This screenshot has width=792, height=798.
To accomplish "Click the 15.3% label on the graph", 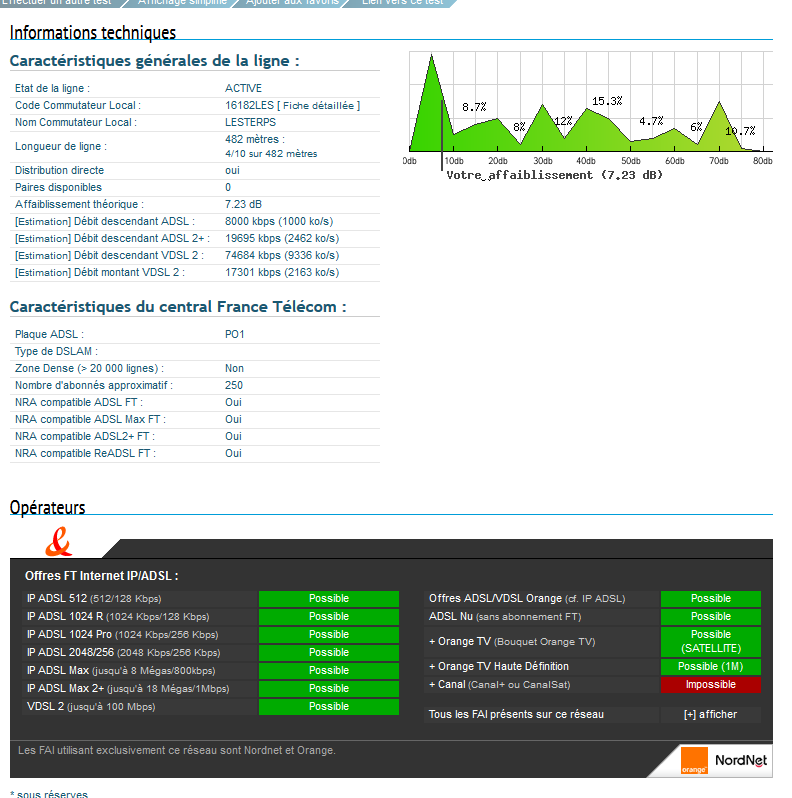I will (607, 101).
